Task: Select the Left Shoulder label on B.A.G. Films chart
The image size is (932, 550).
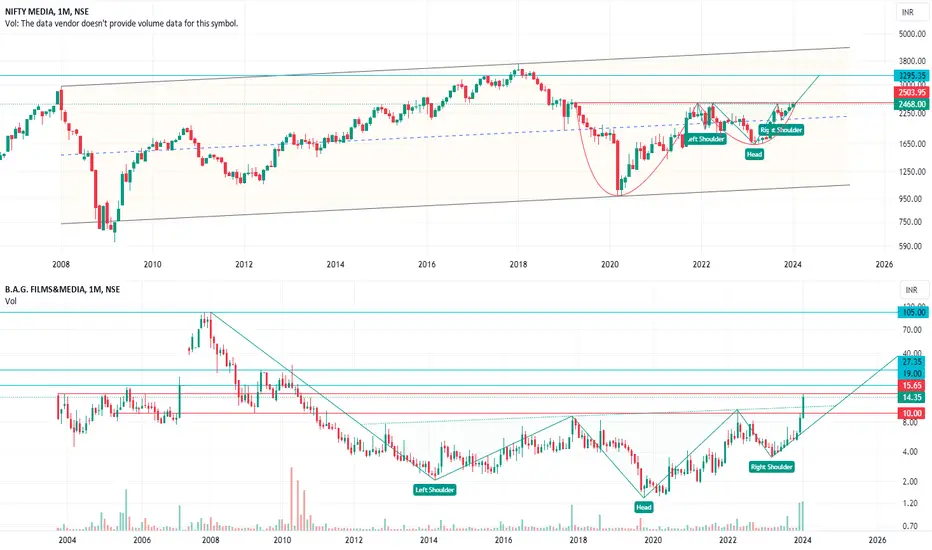Action: (435, 490)
